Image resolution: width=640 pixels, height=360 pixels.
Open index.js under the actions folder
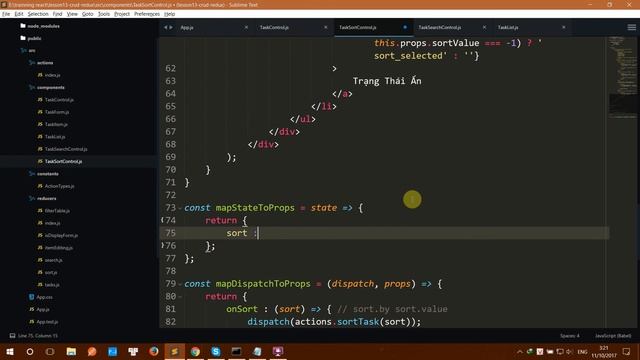[x=53, y=75]
